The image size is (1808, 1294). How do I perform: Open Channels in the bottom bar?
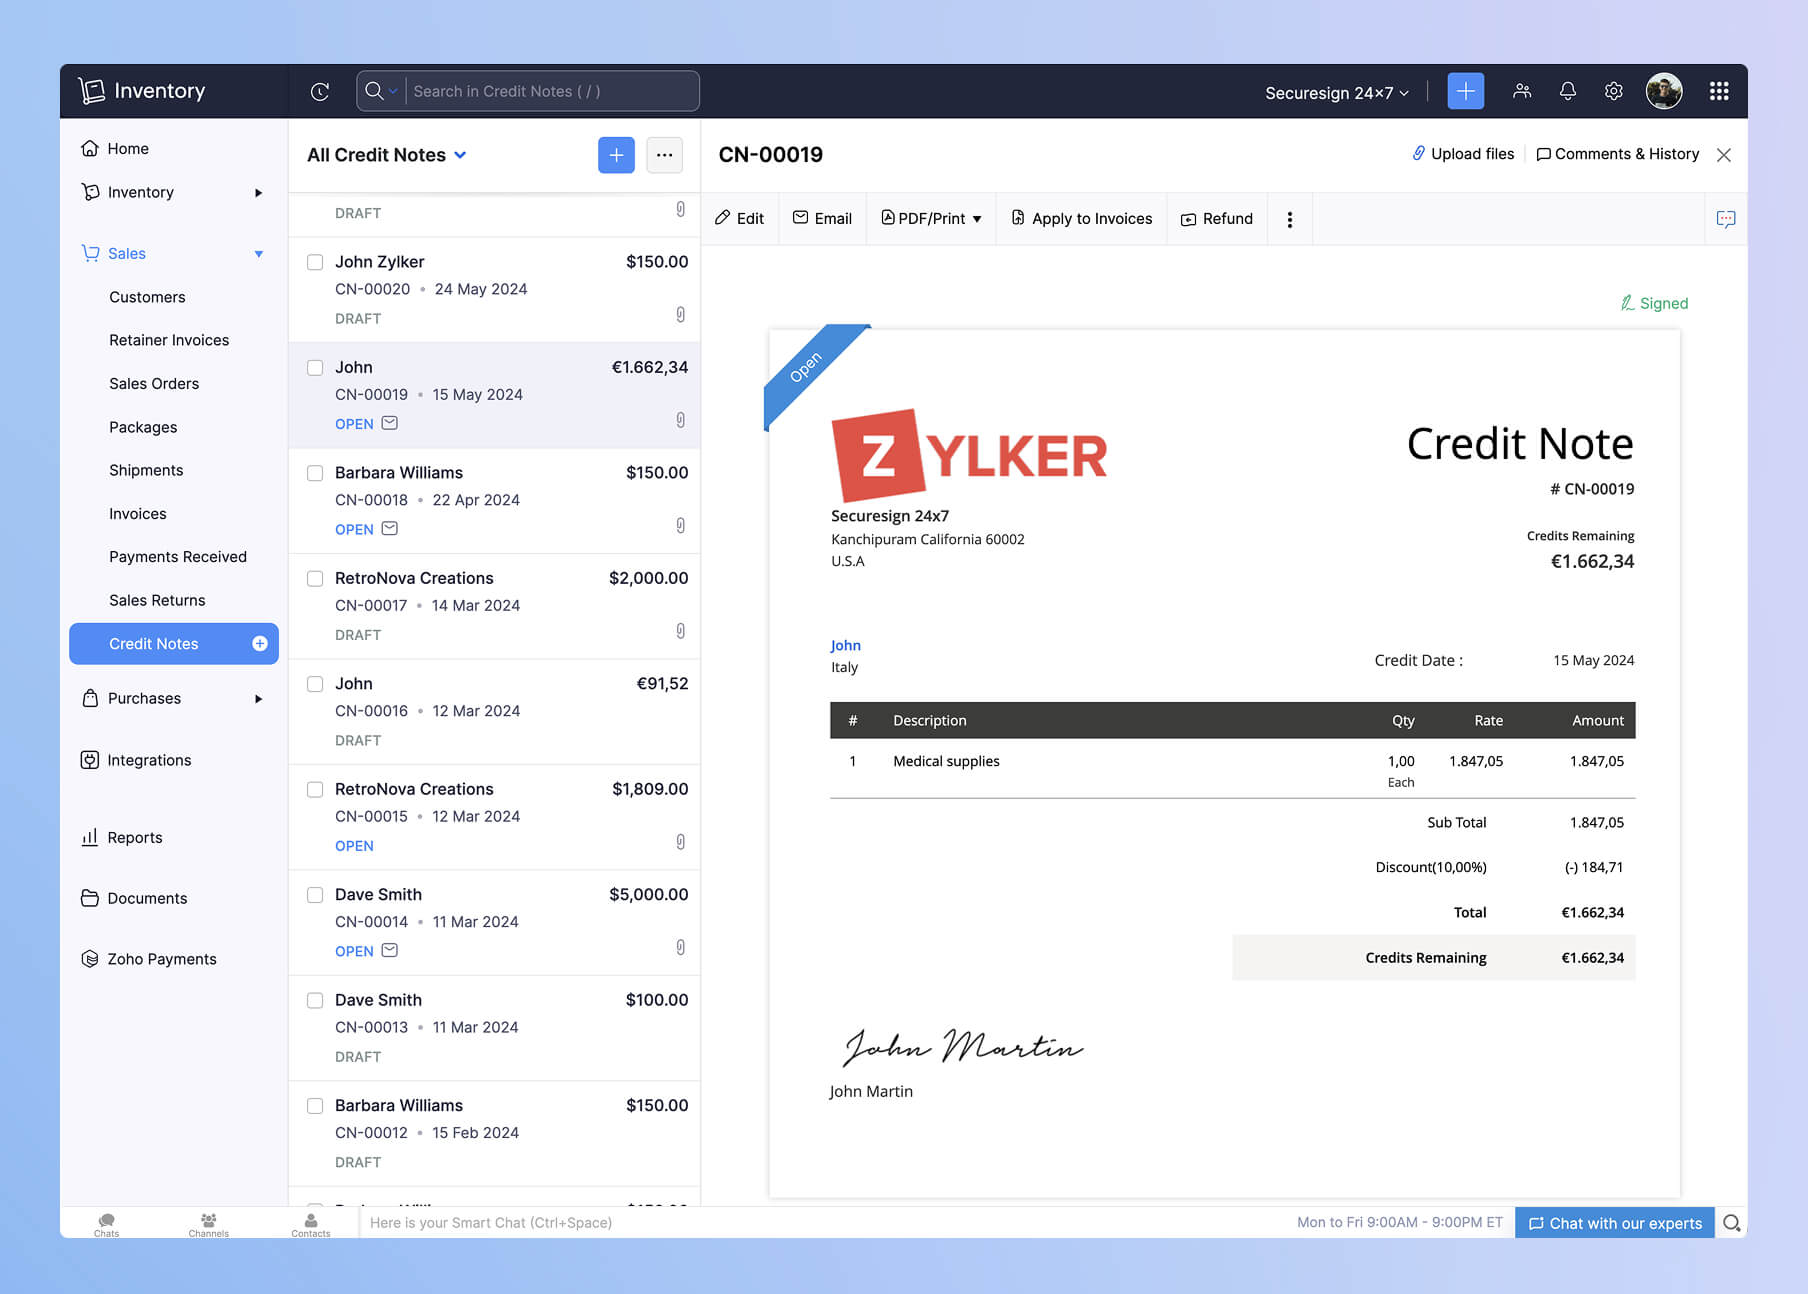click(208, 1224)
